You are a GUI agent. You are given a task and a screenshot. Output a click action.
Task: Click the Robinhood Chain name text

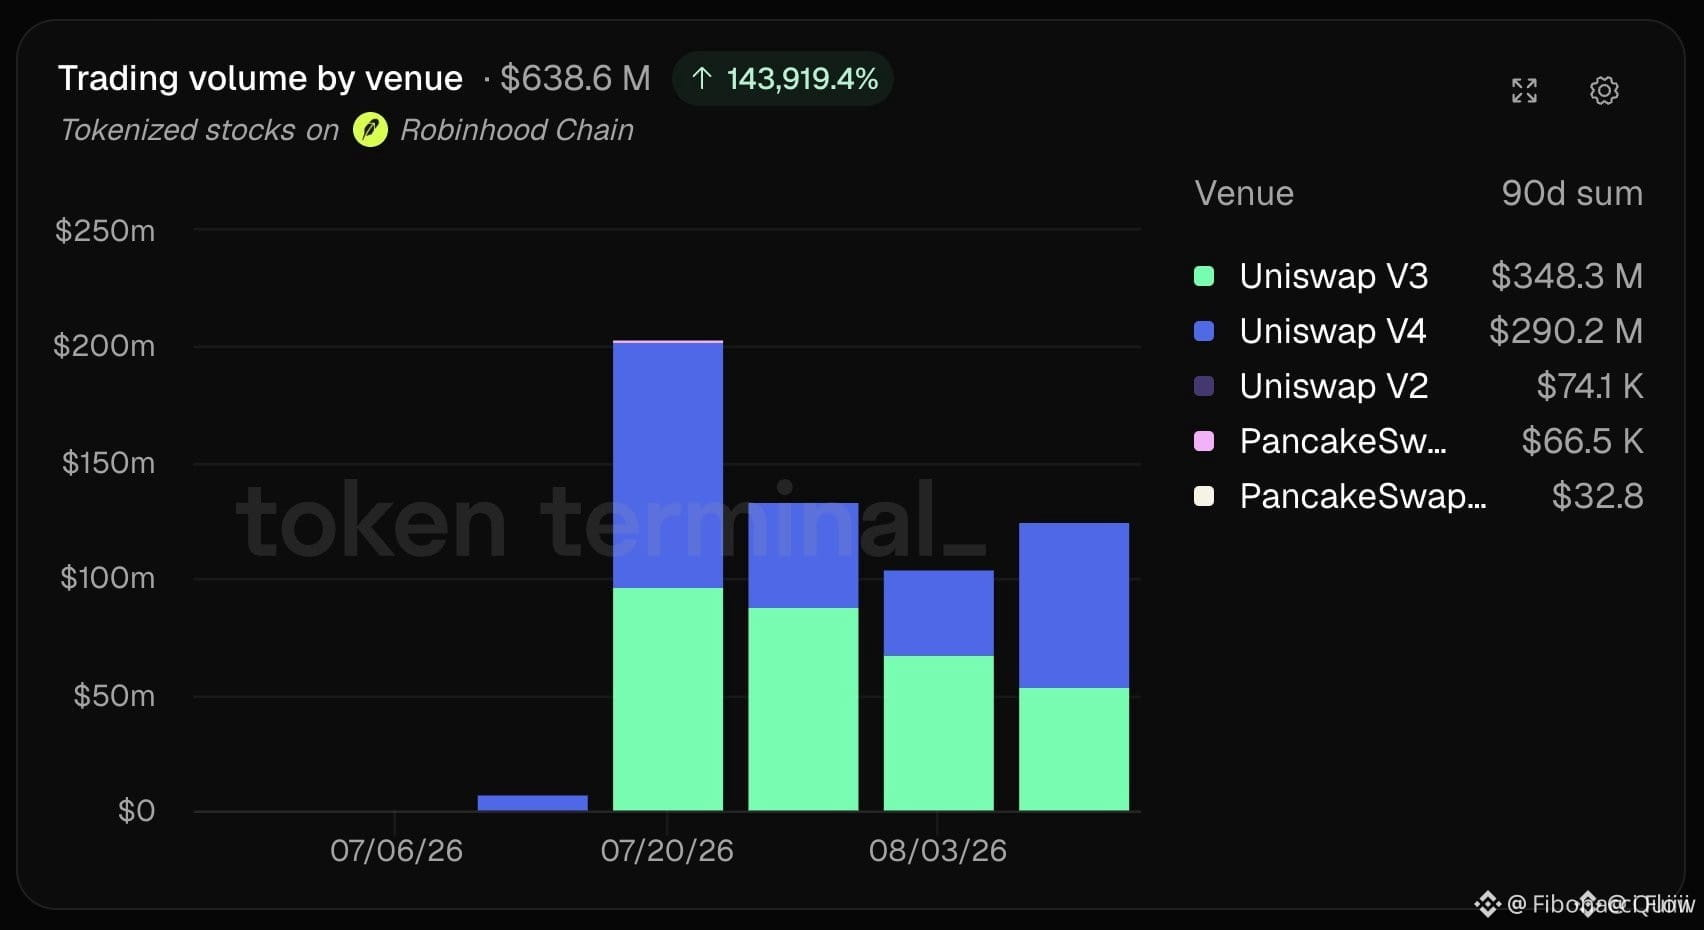pyautogui.click(x=517, y=130)
